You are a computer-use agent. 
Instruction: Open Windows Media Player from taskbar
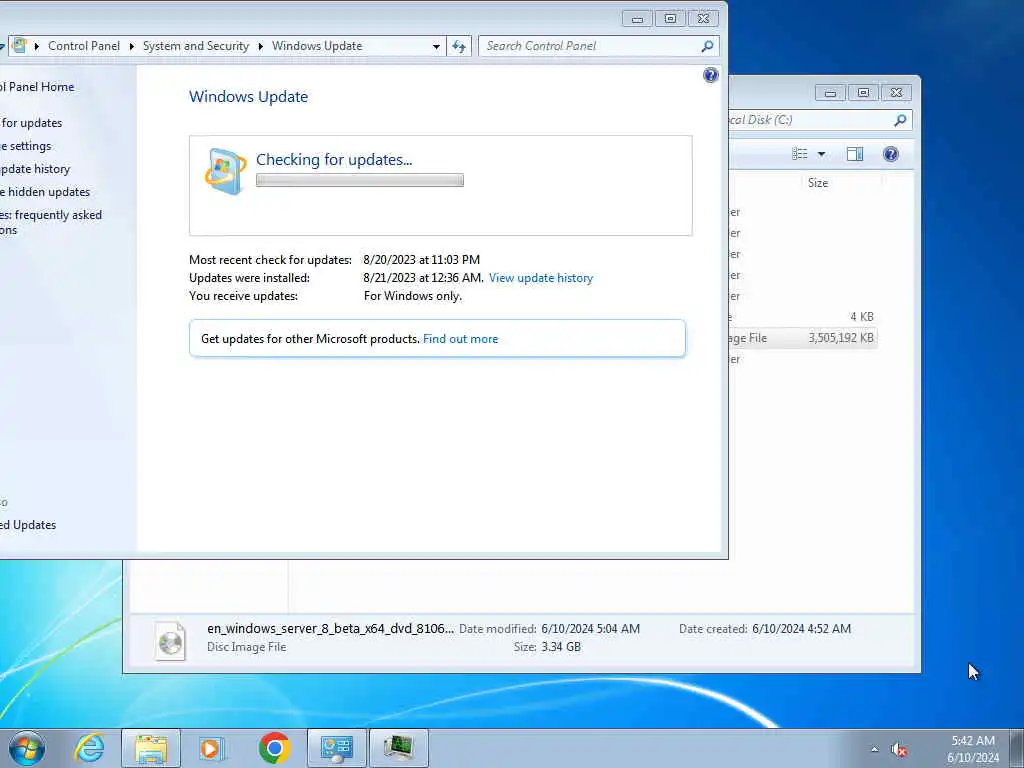(x=211, y=748)
